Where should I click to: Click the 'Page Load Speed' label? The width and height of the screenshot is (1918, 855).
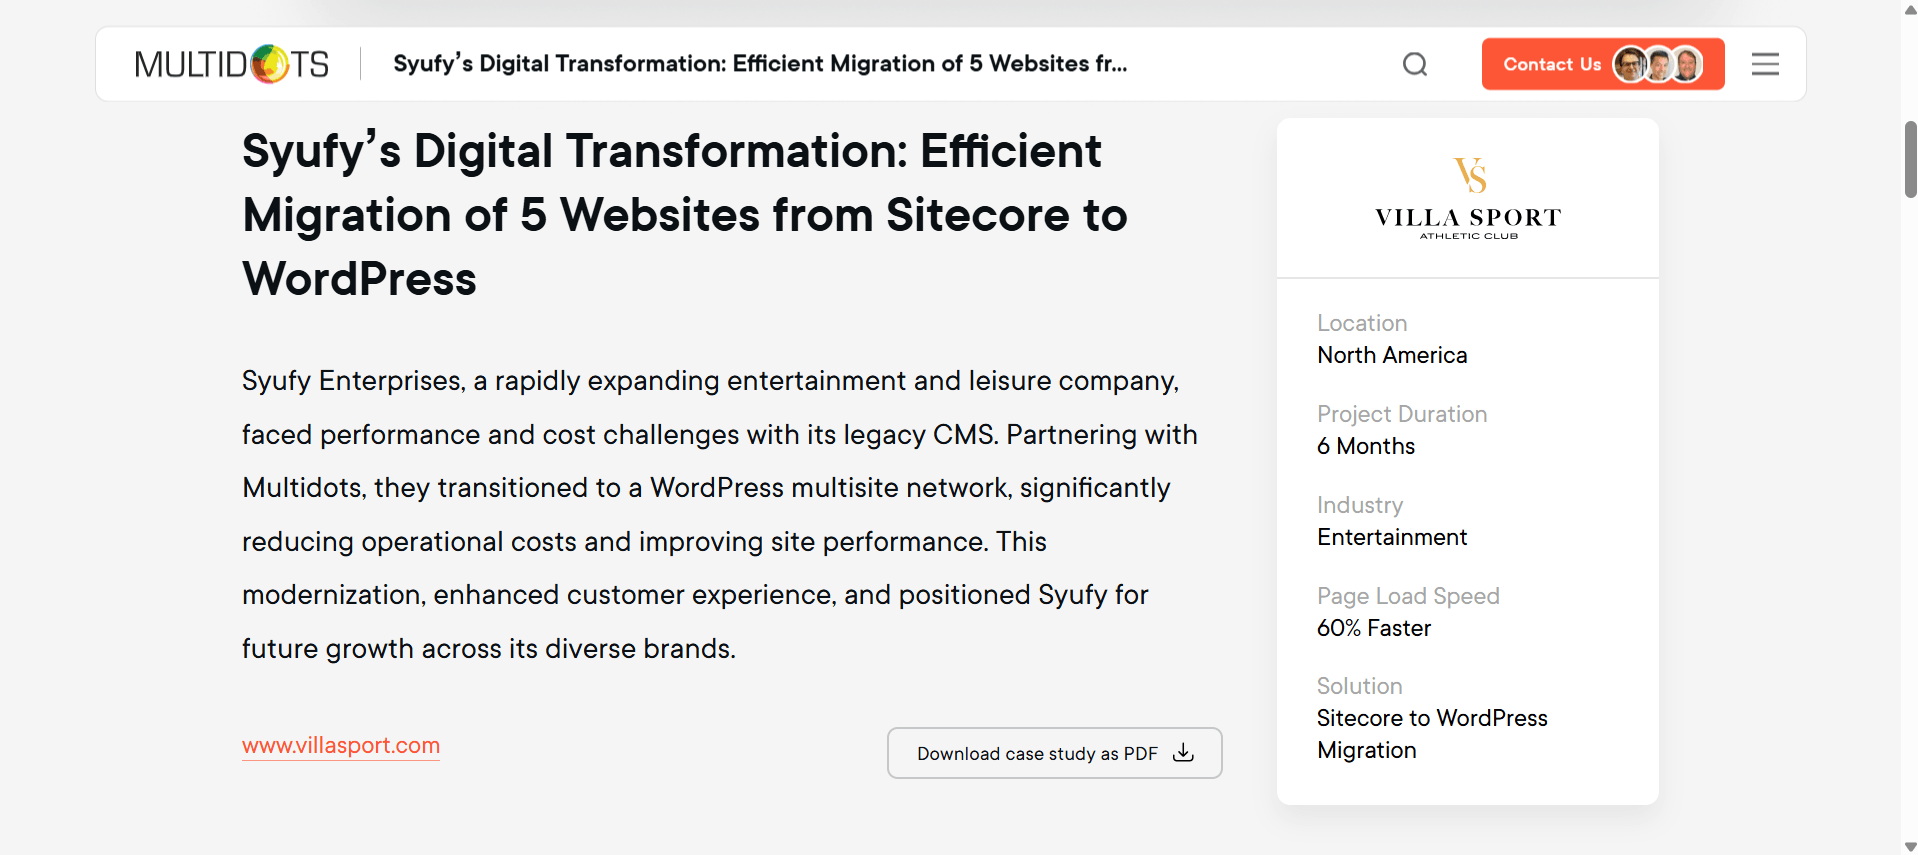[1408, 596]
